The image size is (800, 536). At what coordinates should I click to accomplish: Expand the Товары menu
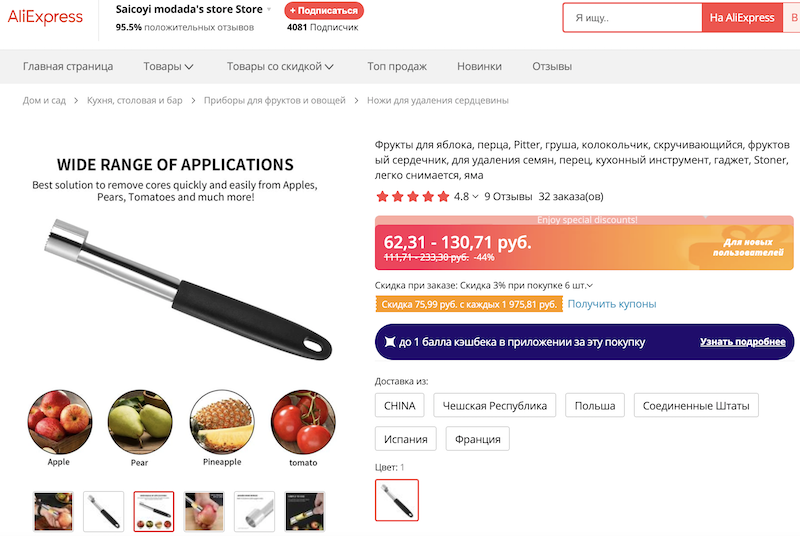[x=168, y=66]
